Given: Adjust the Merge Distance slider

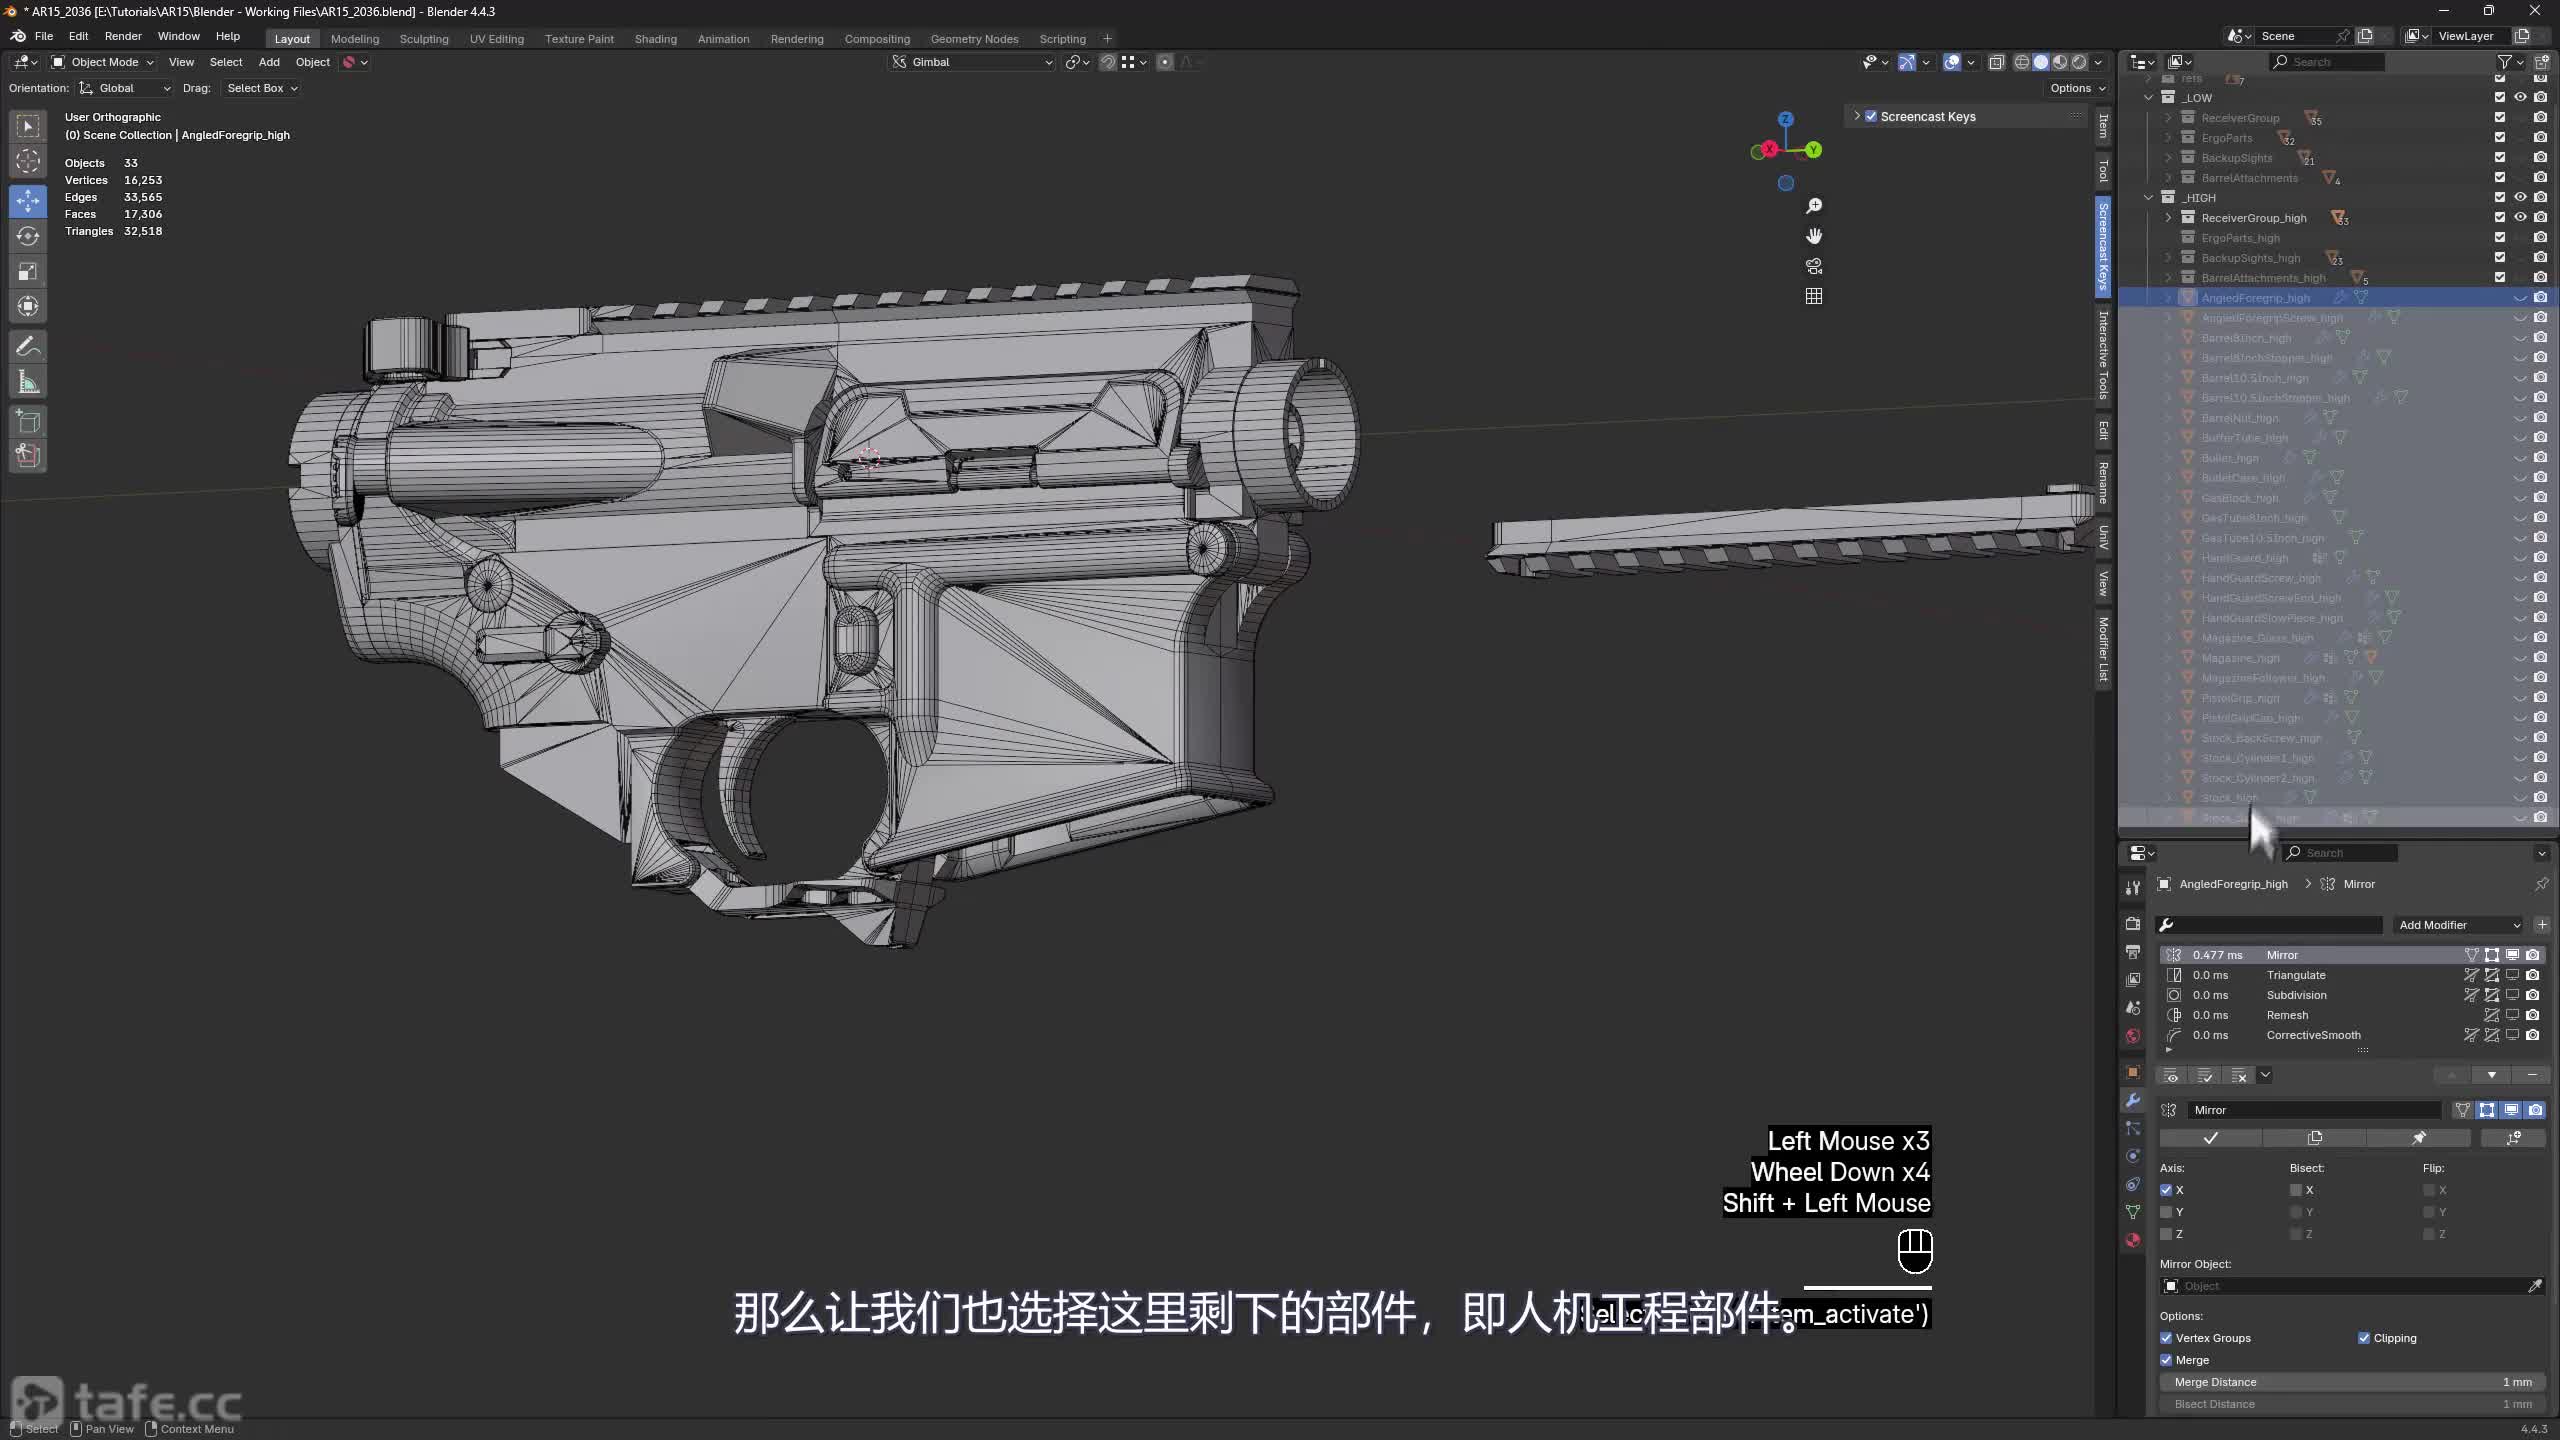Looking at the screenshot, I should 2352,1382.
